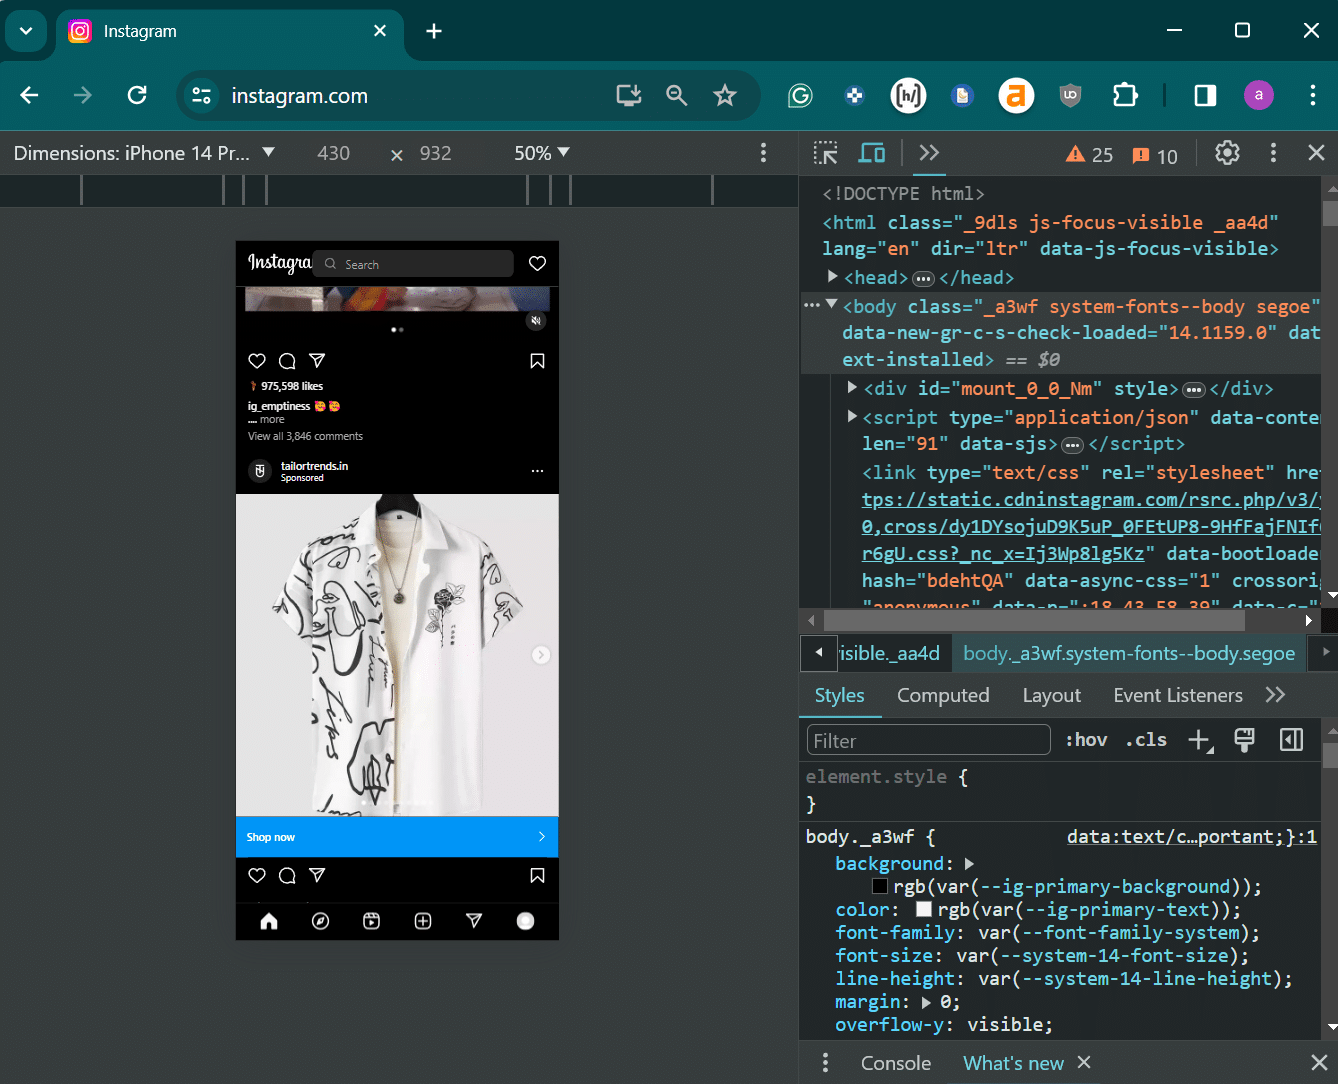Image resolution: width=1338 pixels, height=1084 pixels.
Task: Open site information icon in address bar
Action: (201, 96)
